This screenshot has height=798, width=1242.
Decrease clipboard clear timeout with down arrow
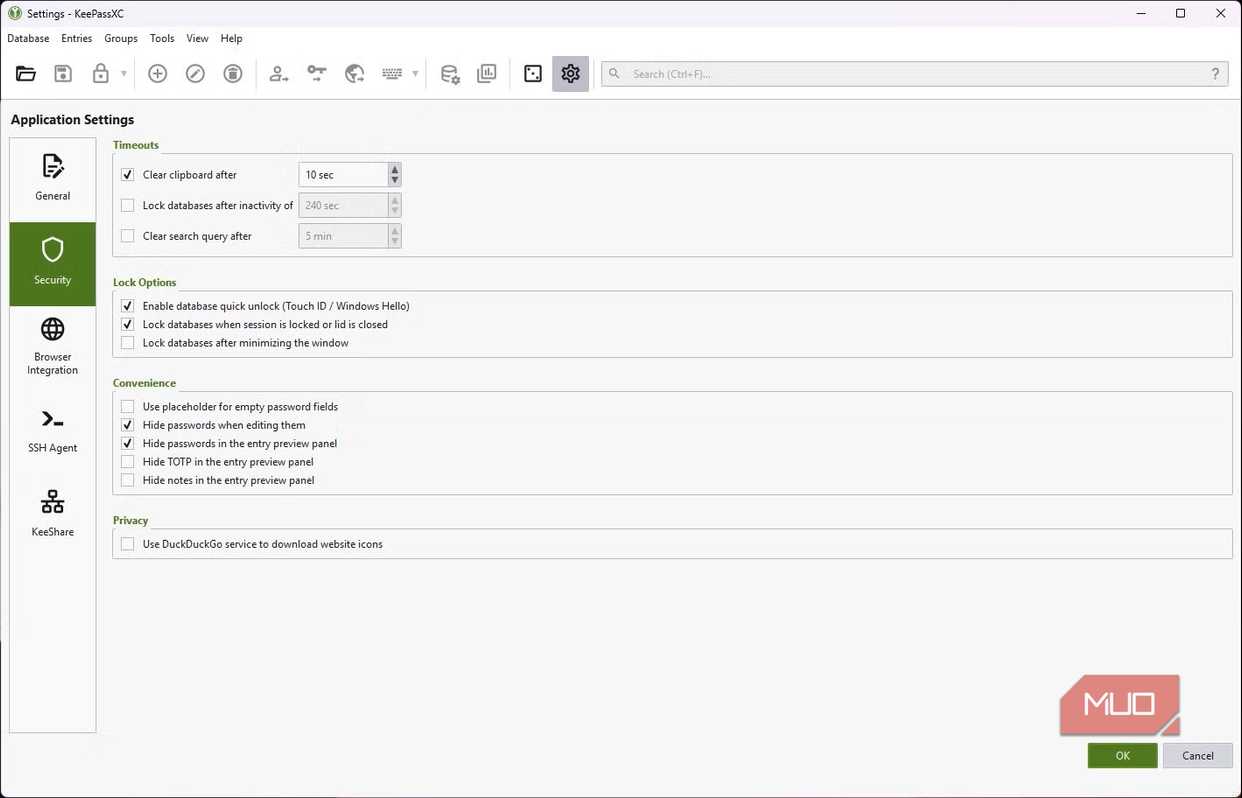(395, 181)
